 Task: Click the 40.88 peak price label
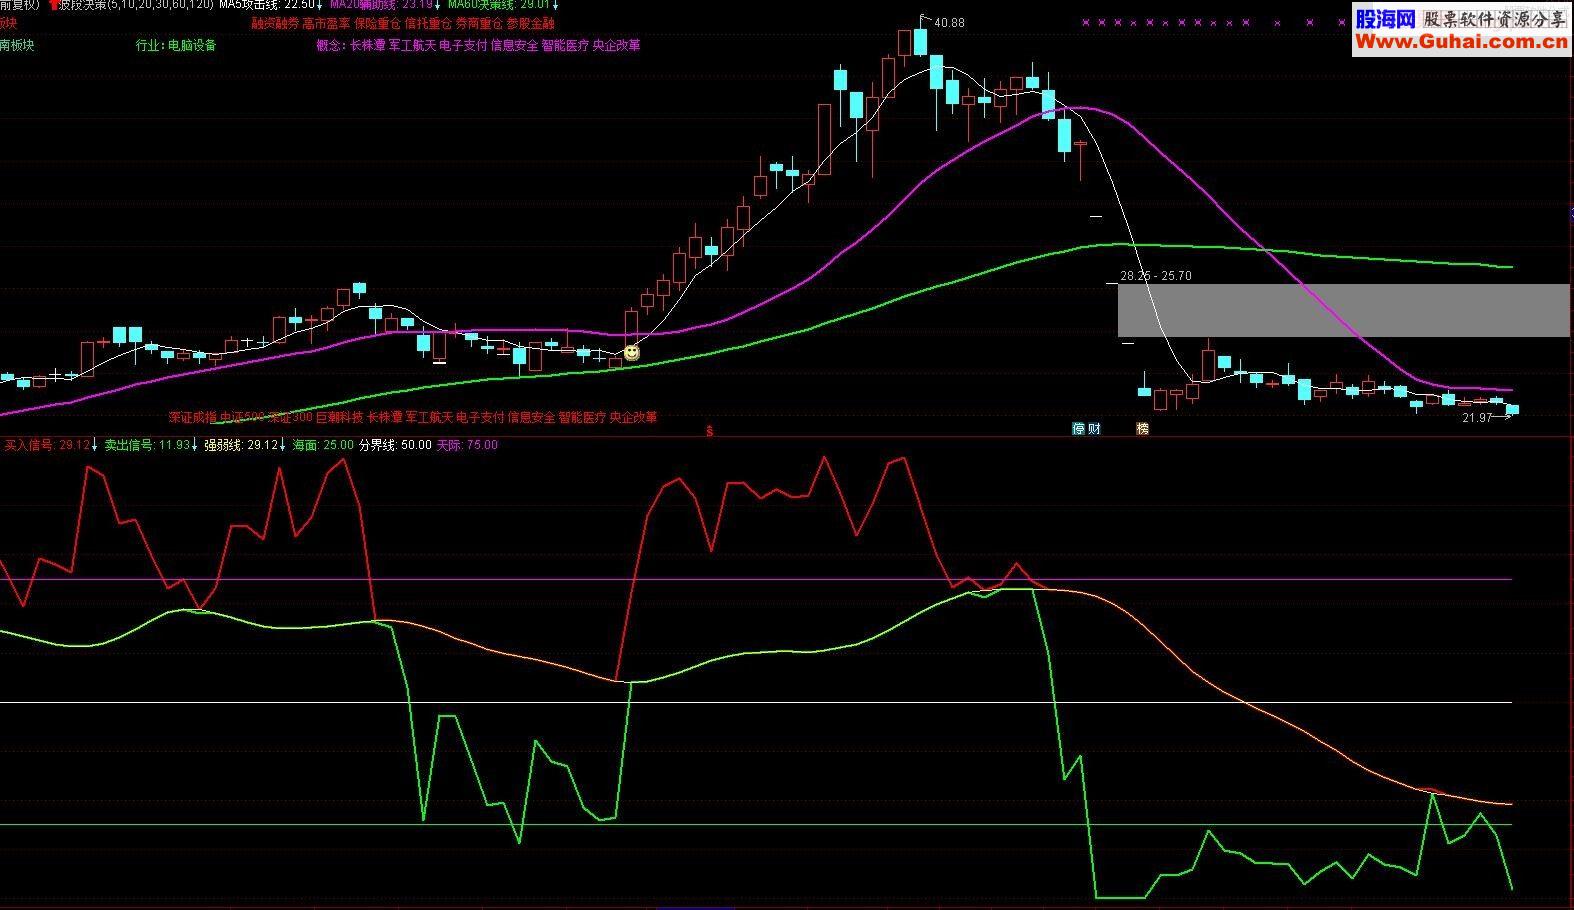click(x=949, y=23)
